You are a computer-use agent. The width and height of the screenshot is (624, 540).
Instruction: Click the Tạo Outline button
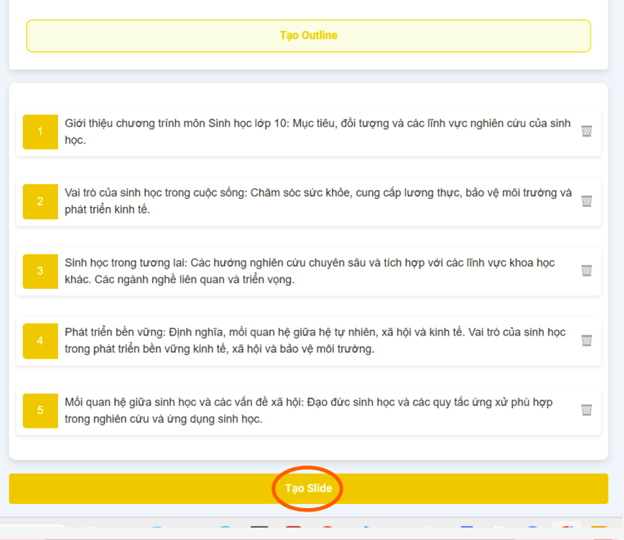pyautogui.click(x=308, y=36)
